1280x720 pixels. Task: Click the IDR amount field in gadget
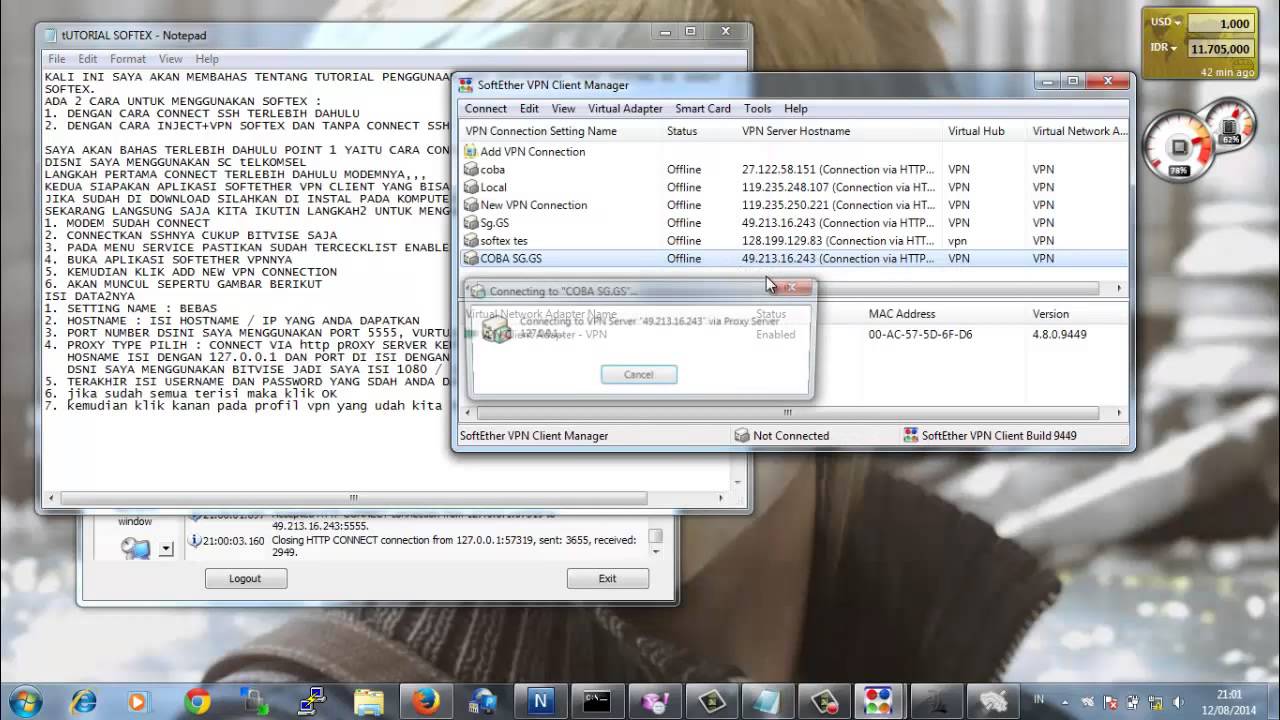click(1219, 49)
